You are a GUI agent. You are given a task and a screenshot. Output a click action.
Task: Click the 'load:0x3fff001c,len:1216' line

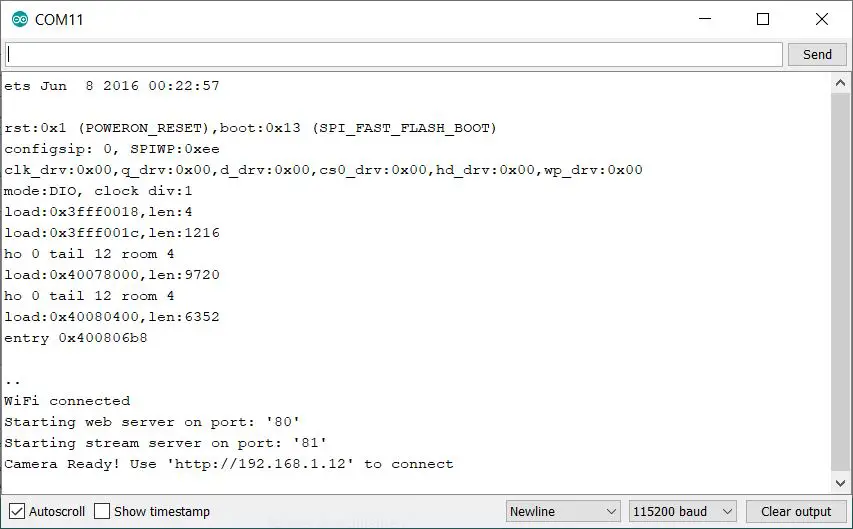pyautogui.click(x=112, y=233)
